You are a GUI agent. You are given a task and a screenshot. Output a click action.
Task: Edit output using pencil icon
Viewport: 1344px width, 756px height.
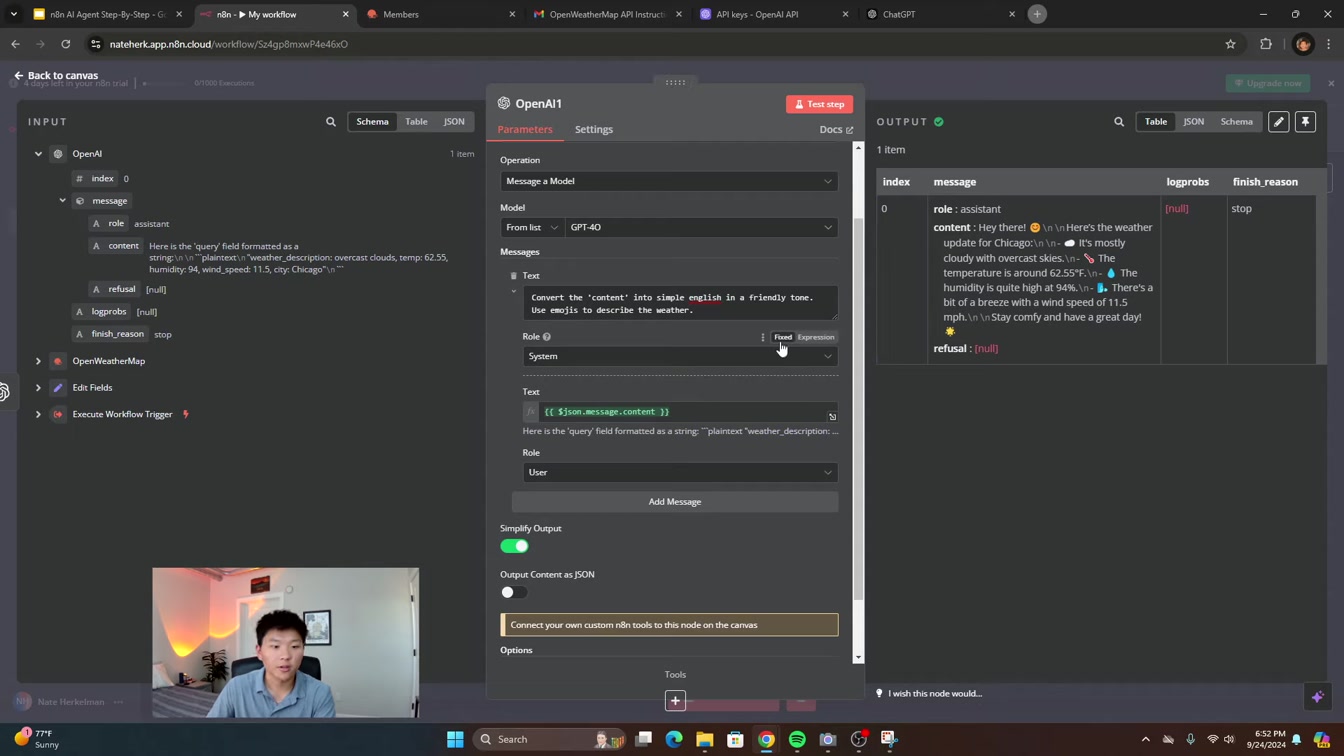pyautogui.click(x=1278, y=122)
